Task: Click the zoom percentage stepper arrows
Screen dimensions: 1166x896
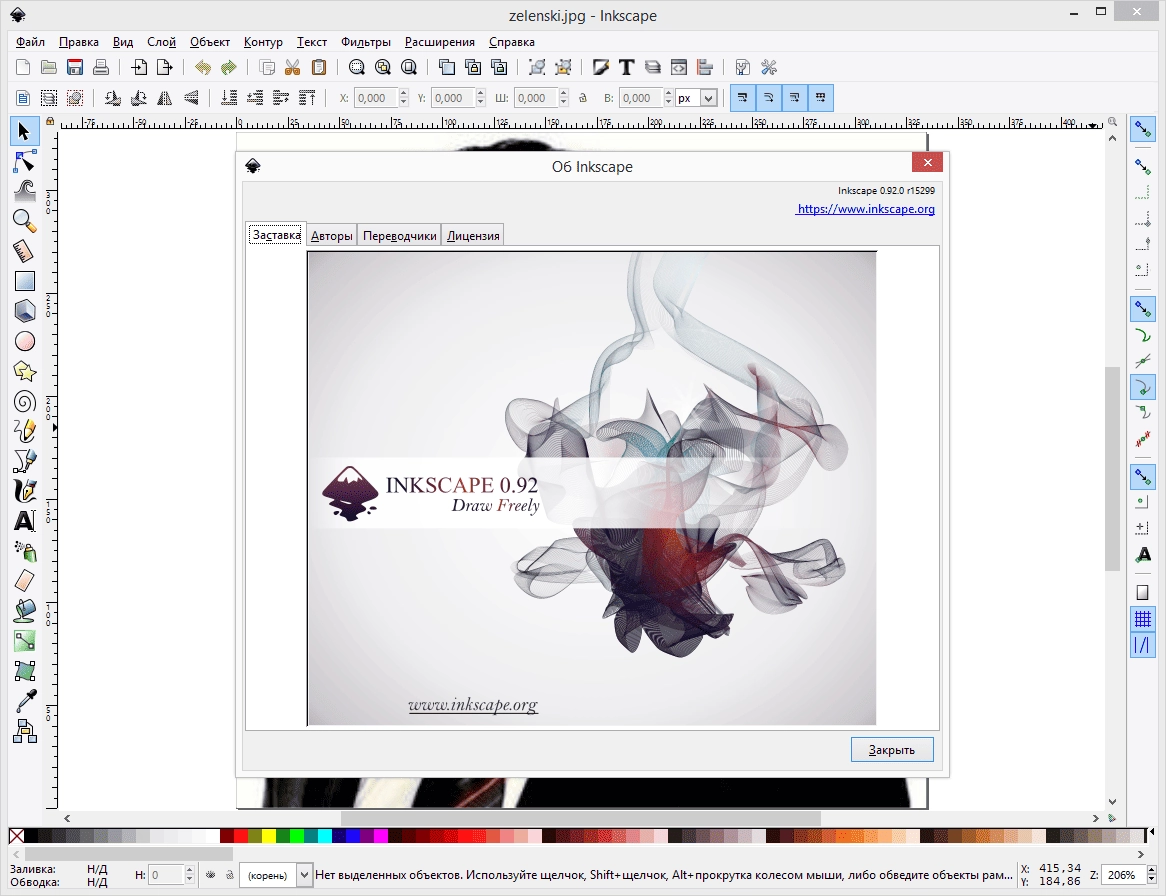Action: (x=1152, y=875)
